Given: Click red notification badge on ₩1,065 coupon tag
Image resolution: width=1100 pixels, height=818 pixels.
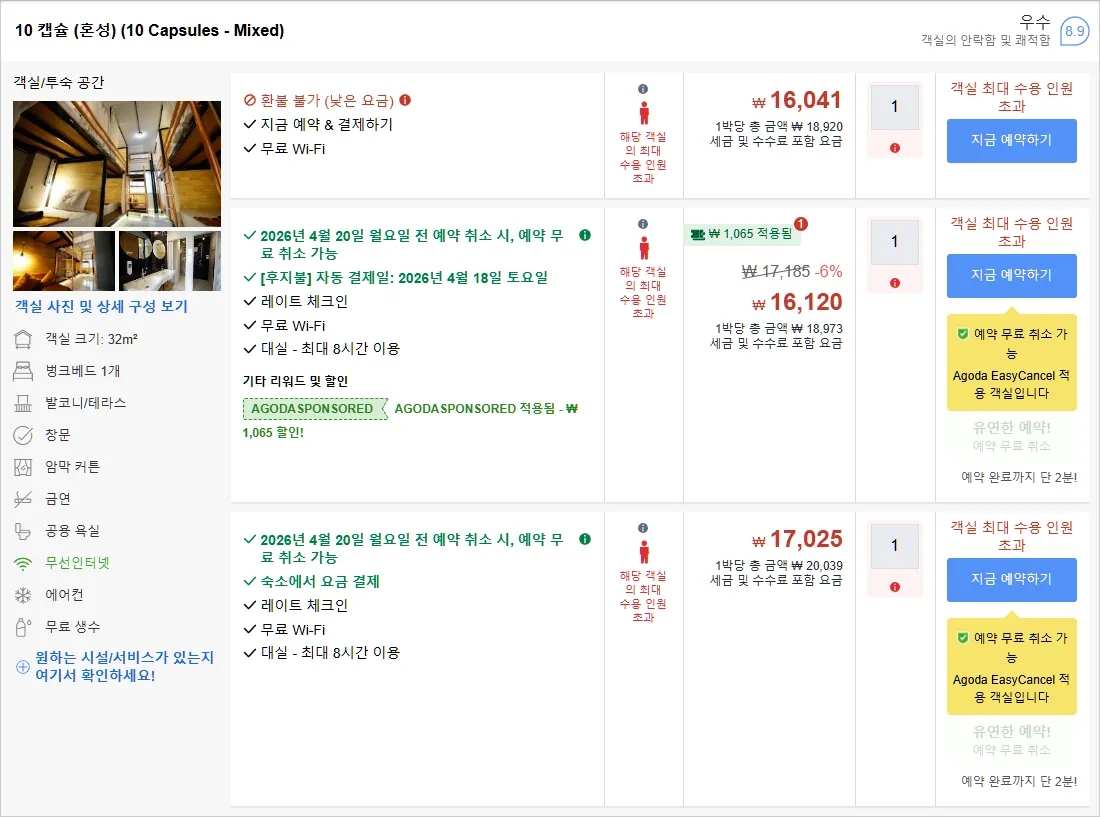Looking at the screenshot, I should pos(800,224).
